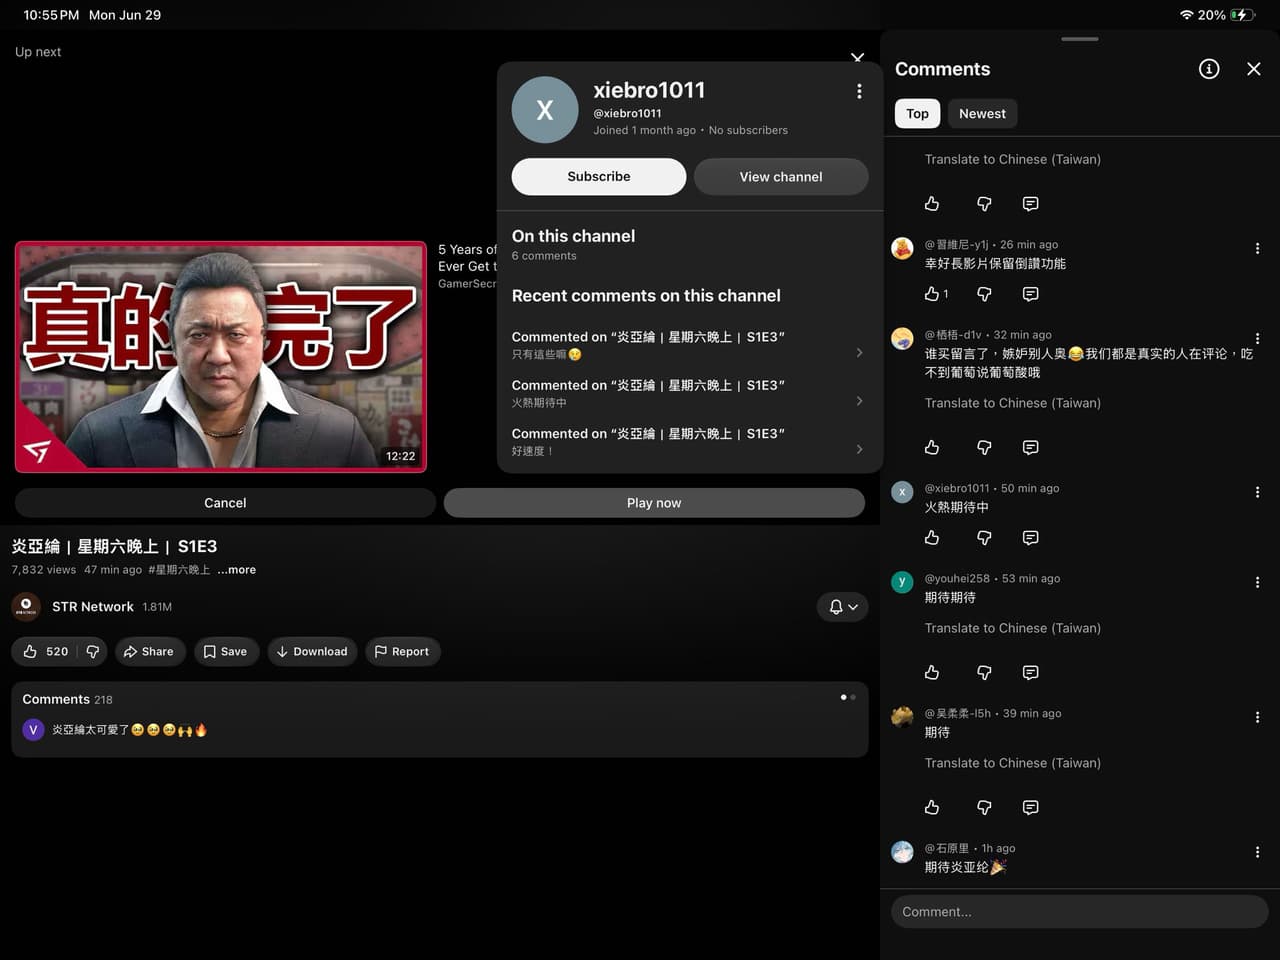
Task: Expand the first recent comment "只有這些嗎"
Action: (x=687, y=345)
